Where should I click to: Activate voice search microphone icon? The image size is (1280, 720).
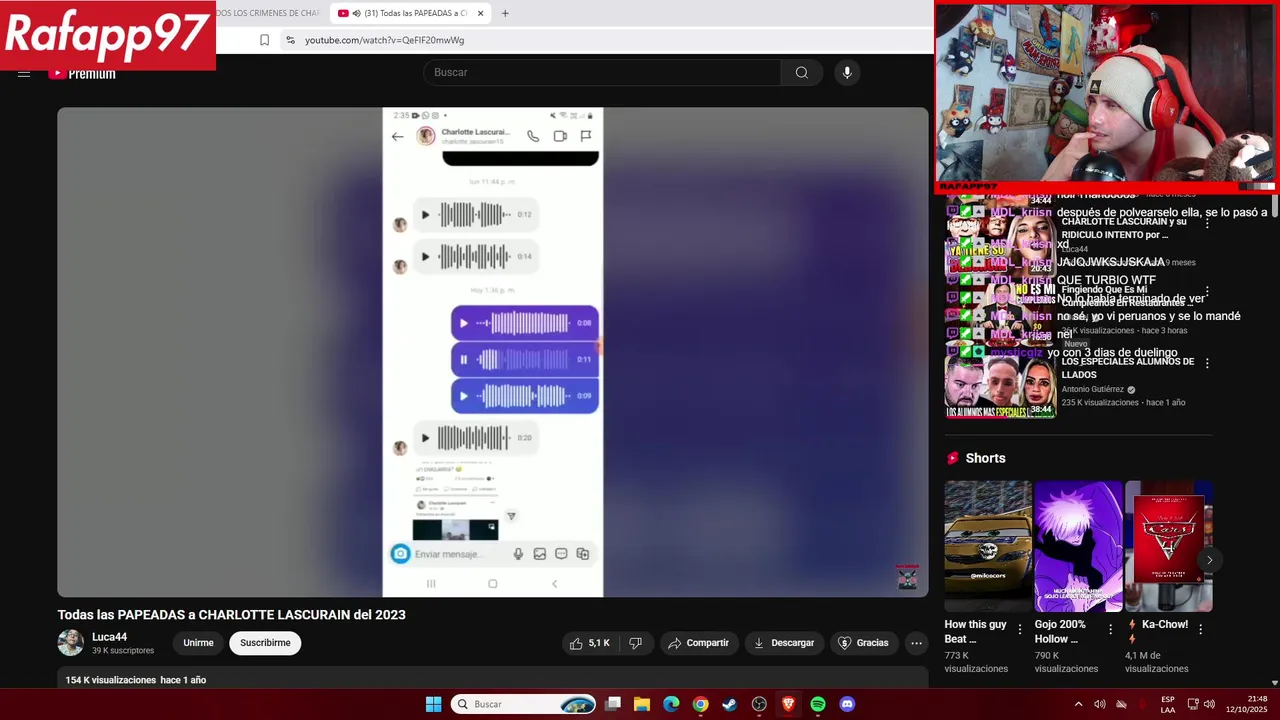[847, 72]
